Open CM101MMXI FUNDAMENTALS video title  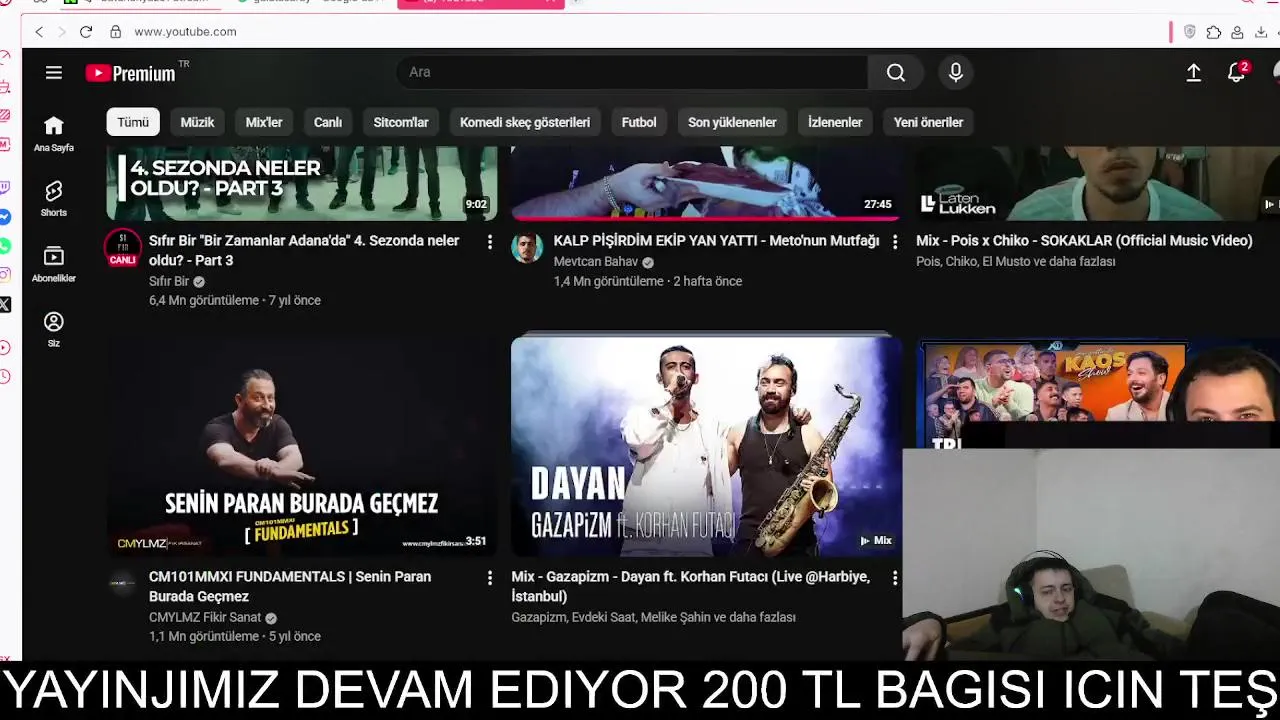pos(290,587)
